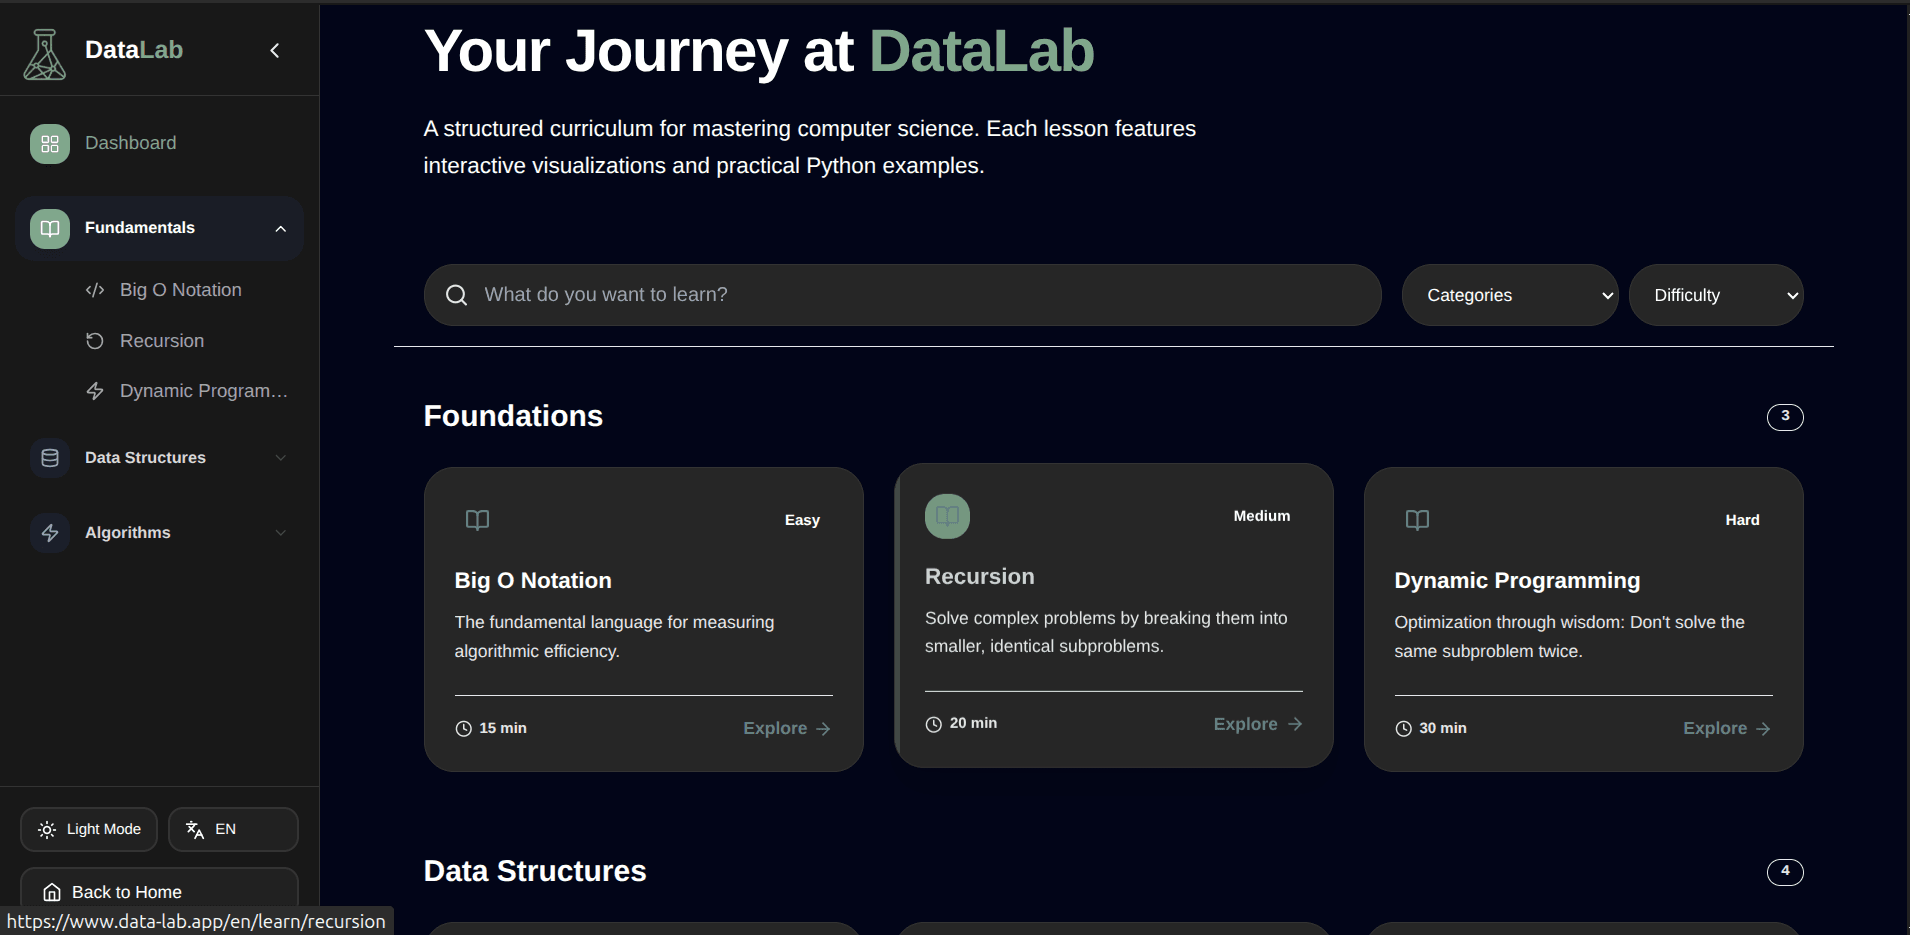Click the Big O Notation code icon
The width and height of the screenshot is (1910, 935).
click(x=95, y=290)
